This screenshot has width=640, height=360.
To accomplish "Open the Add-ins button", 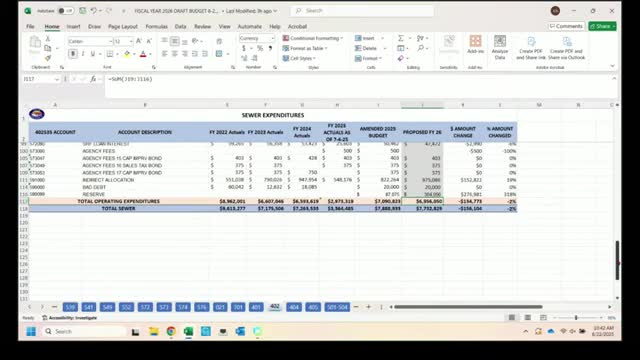I will (x=476, y=44).
